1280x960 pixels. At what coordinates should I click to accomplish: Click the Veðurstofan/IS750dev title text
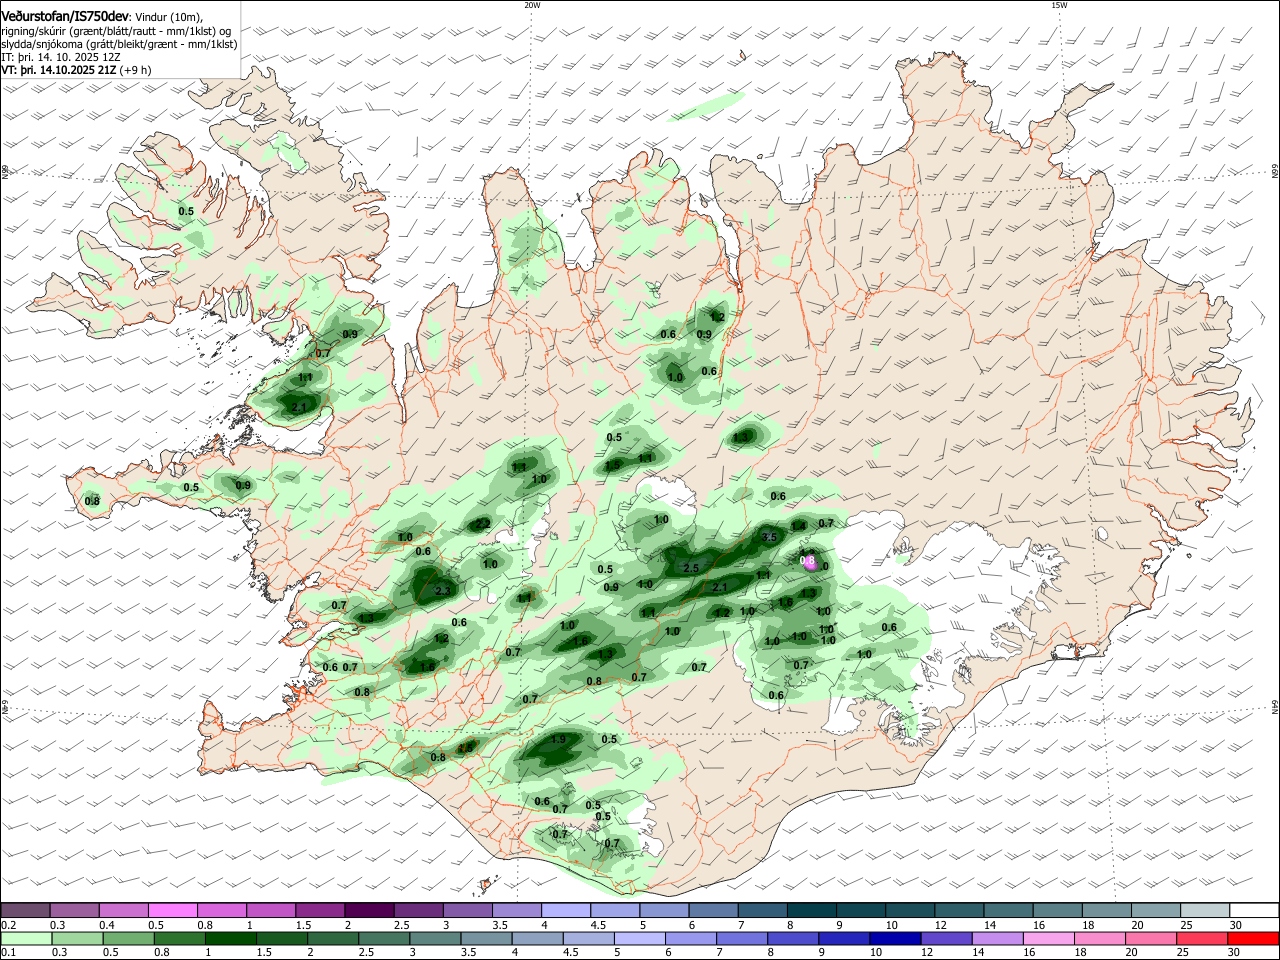click(65, 17)
